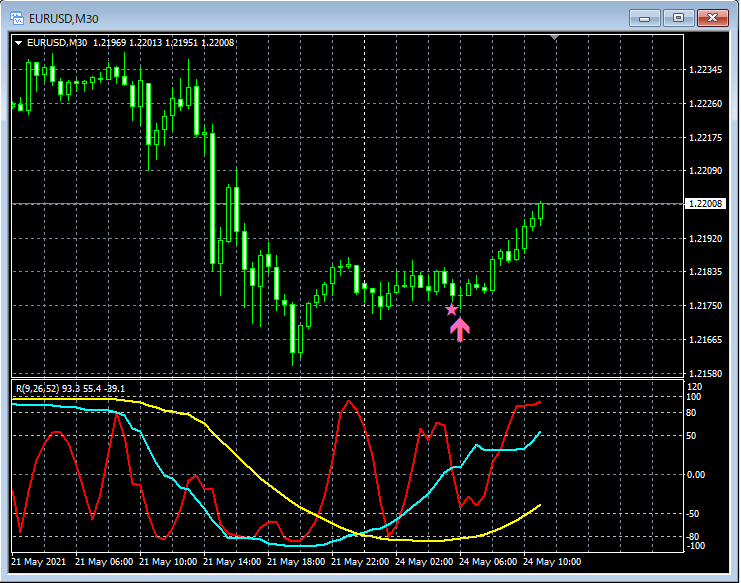Click the 24 May 02:00 time label
The height and width of the screenshot is (583, 741).
pos(424,562)
